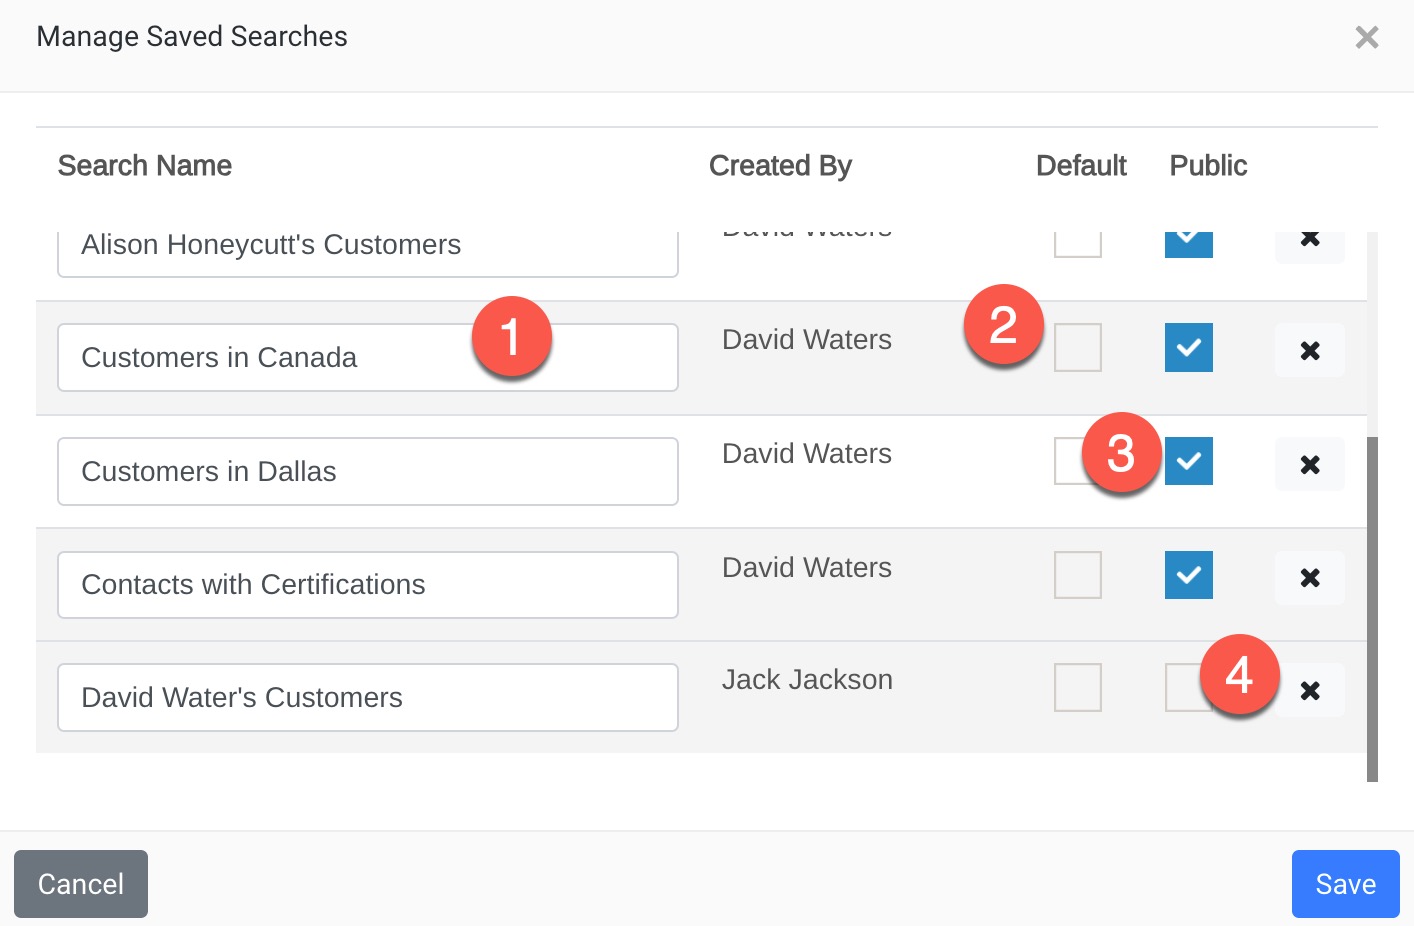Edit the Contacts with Certifications name field
The width and height of the screenshot is (1414, 926).
click(368, 585)
